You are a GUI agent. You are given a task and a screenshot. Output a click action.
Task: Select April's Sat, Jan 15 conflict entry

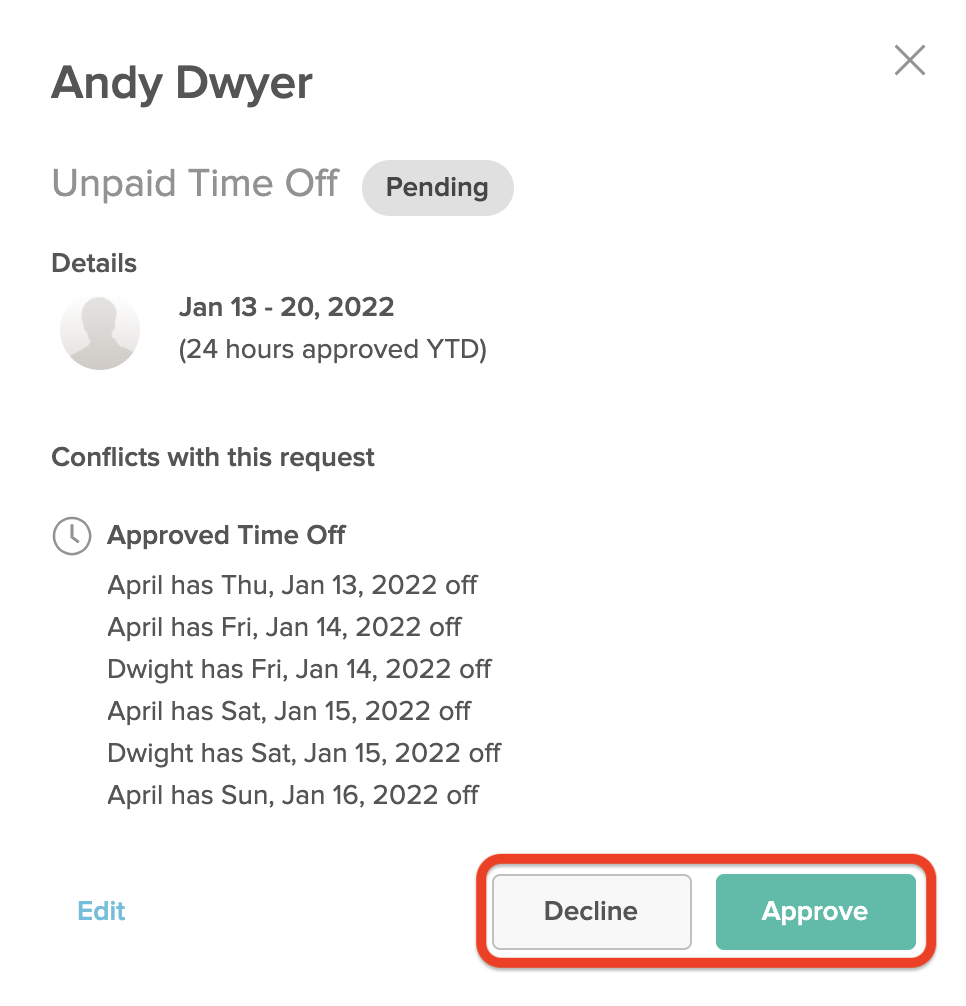[x=289, y=711]
